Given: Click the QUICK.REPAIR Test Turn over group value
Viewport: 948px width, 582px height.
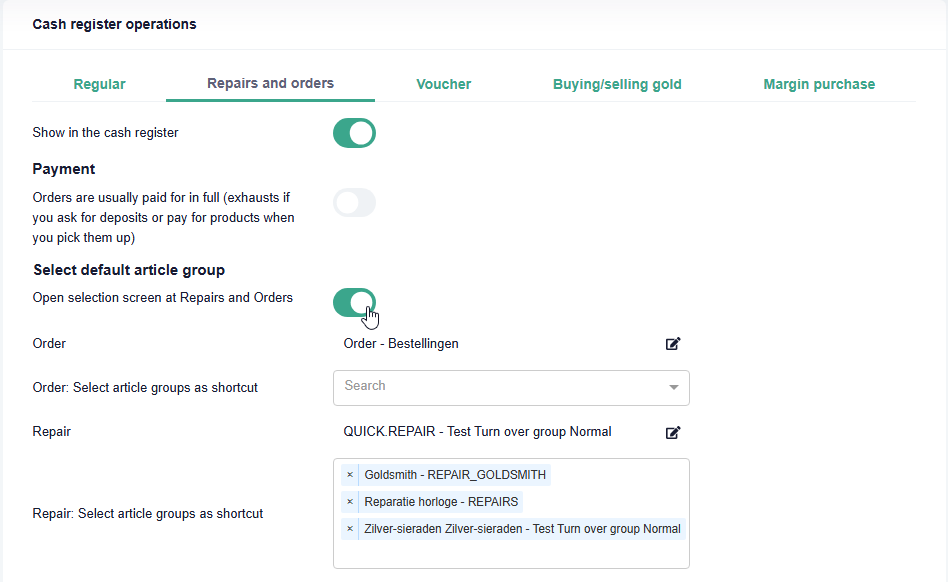Looking at the screenshot, I should (477, 432).
